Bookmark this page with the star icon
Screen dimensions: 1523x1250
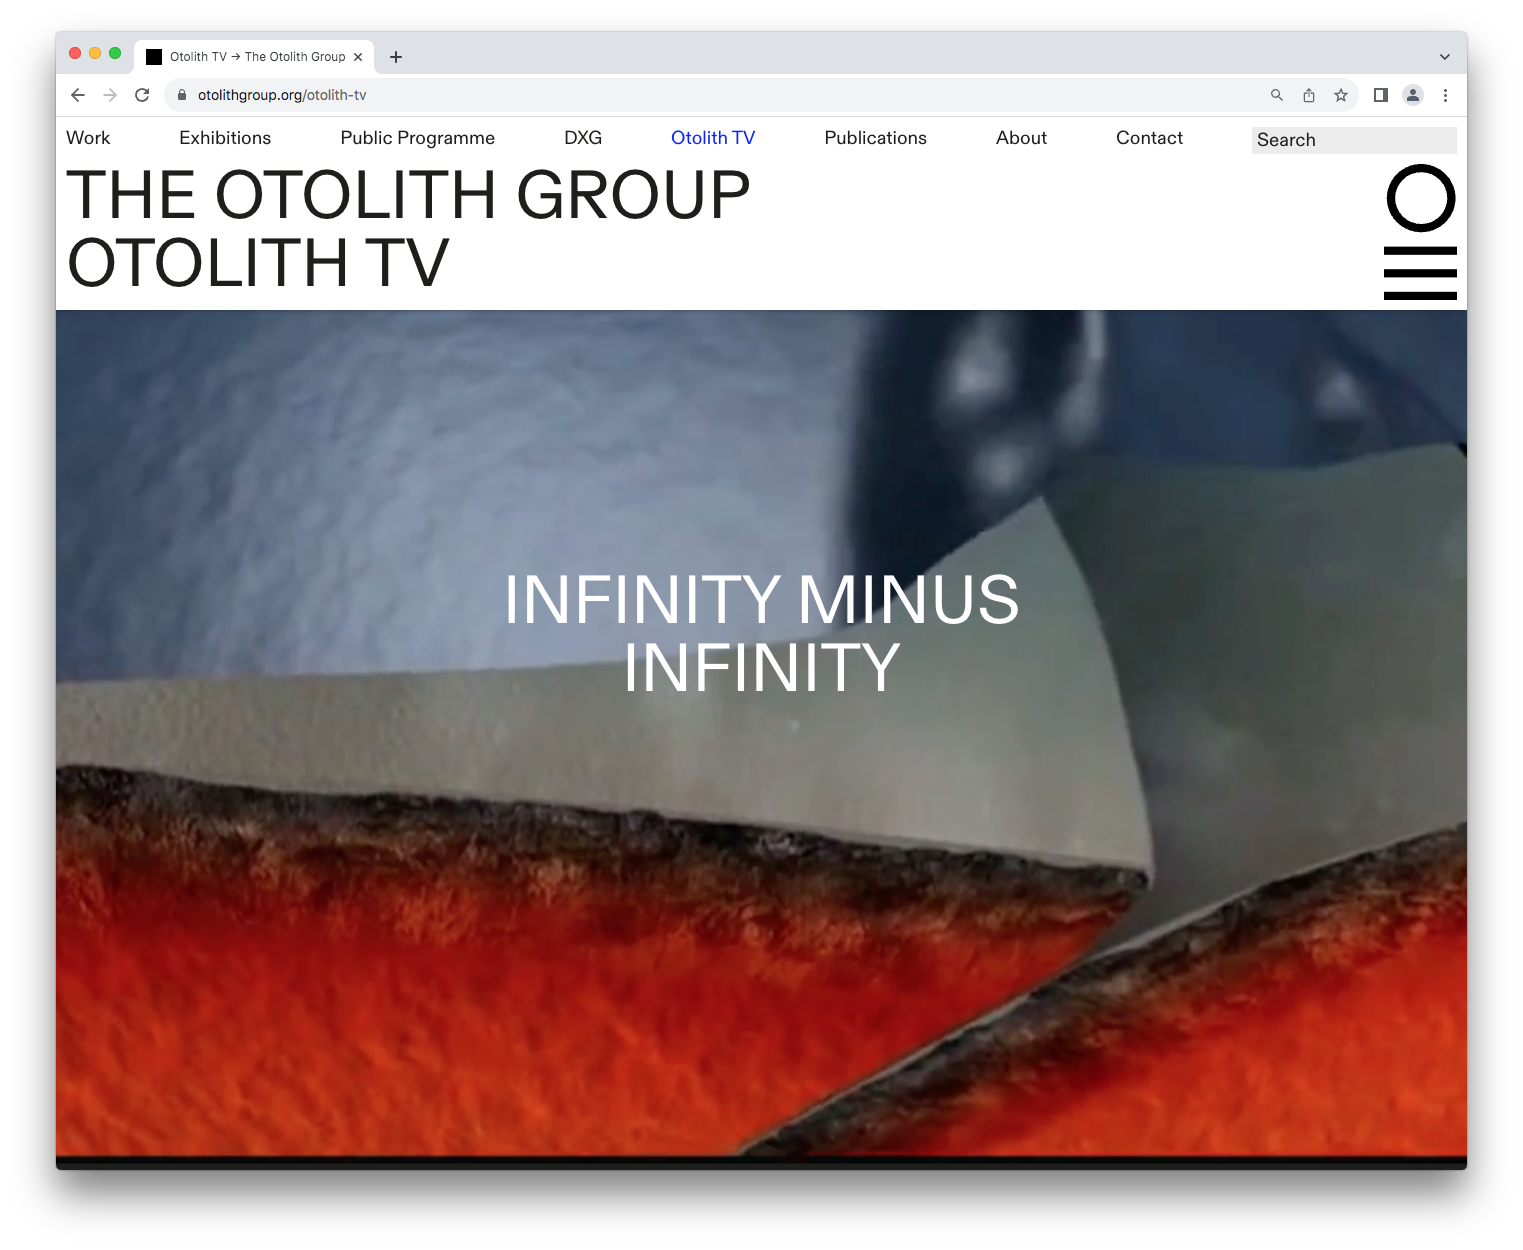click(1341, 95)
